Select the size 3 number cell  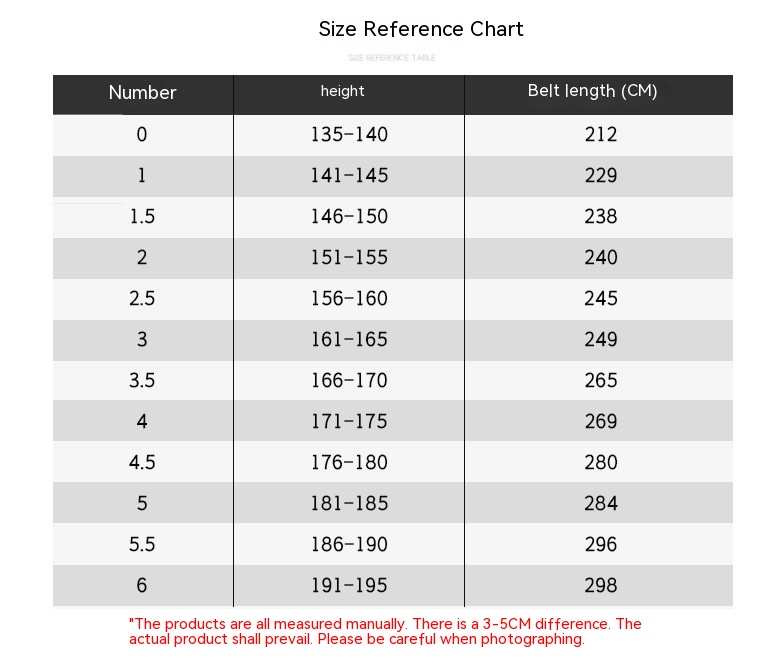(142, 339)
